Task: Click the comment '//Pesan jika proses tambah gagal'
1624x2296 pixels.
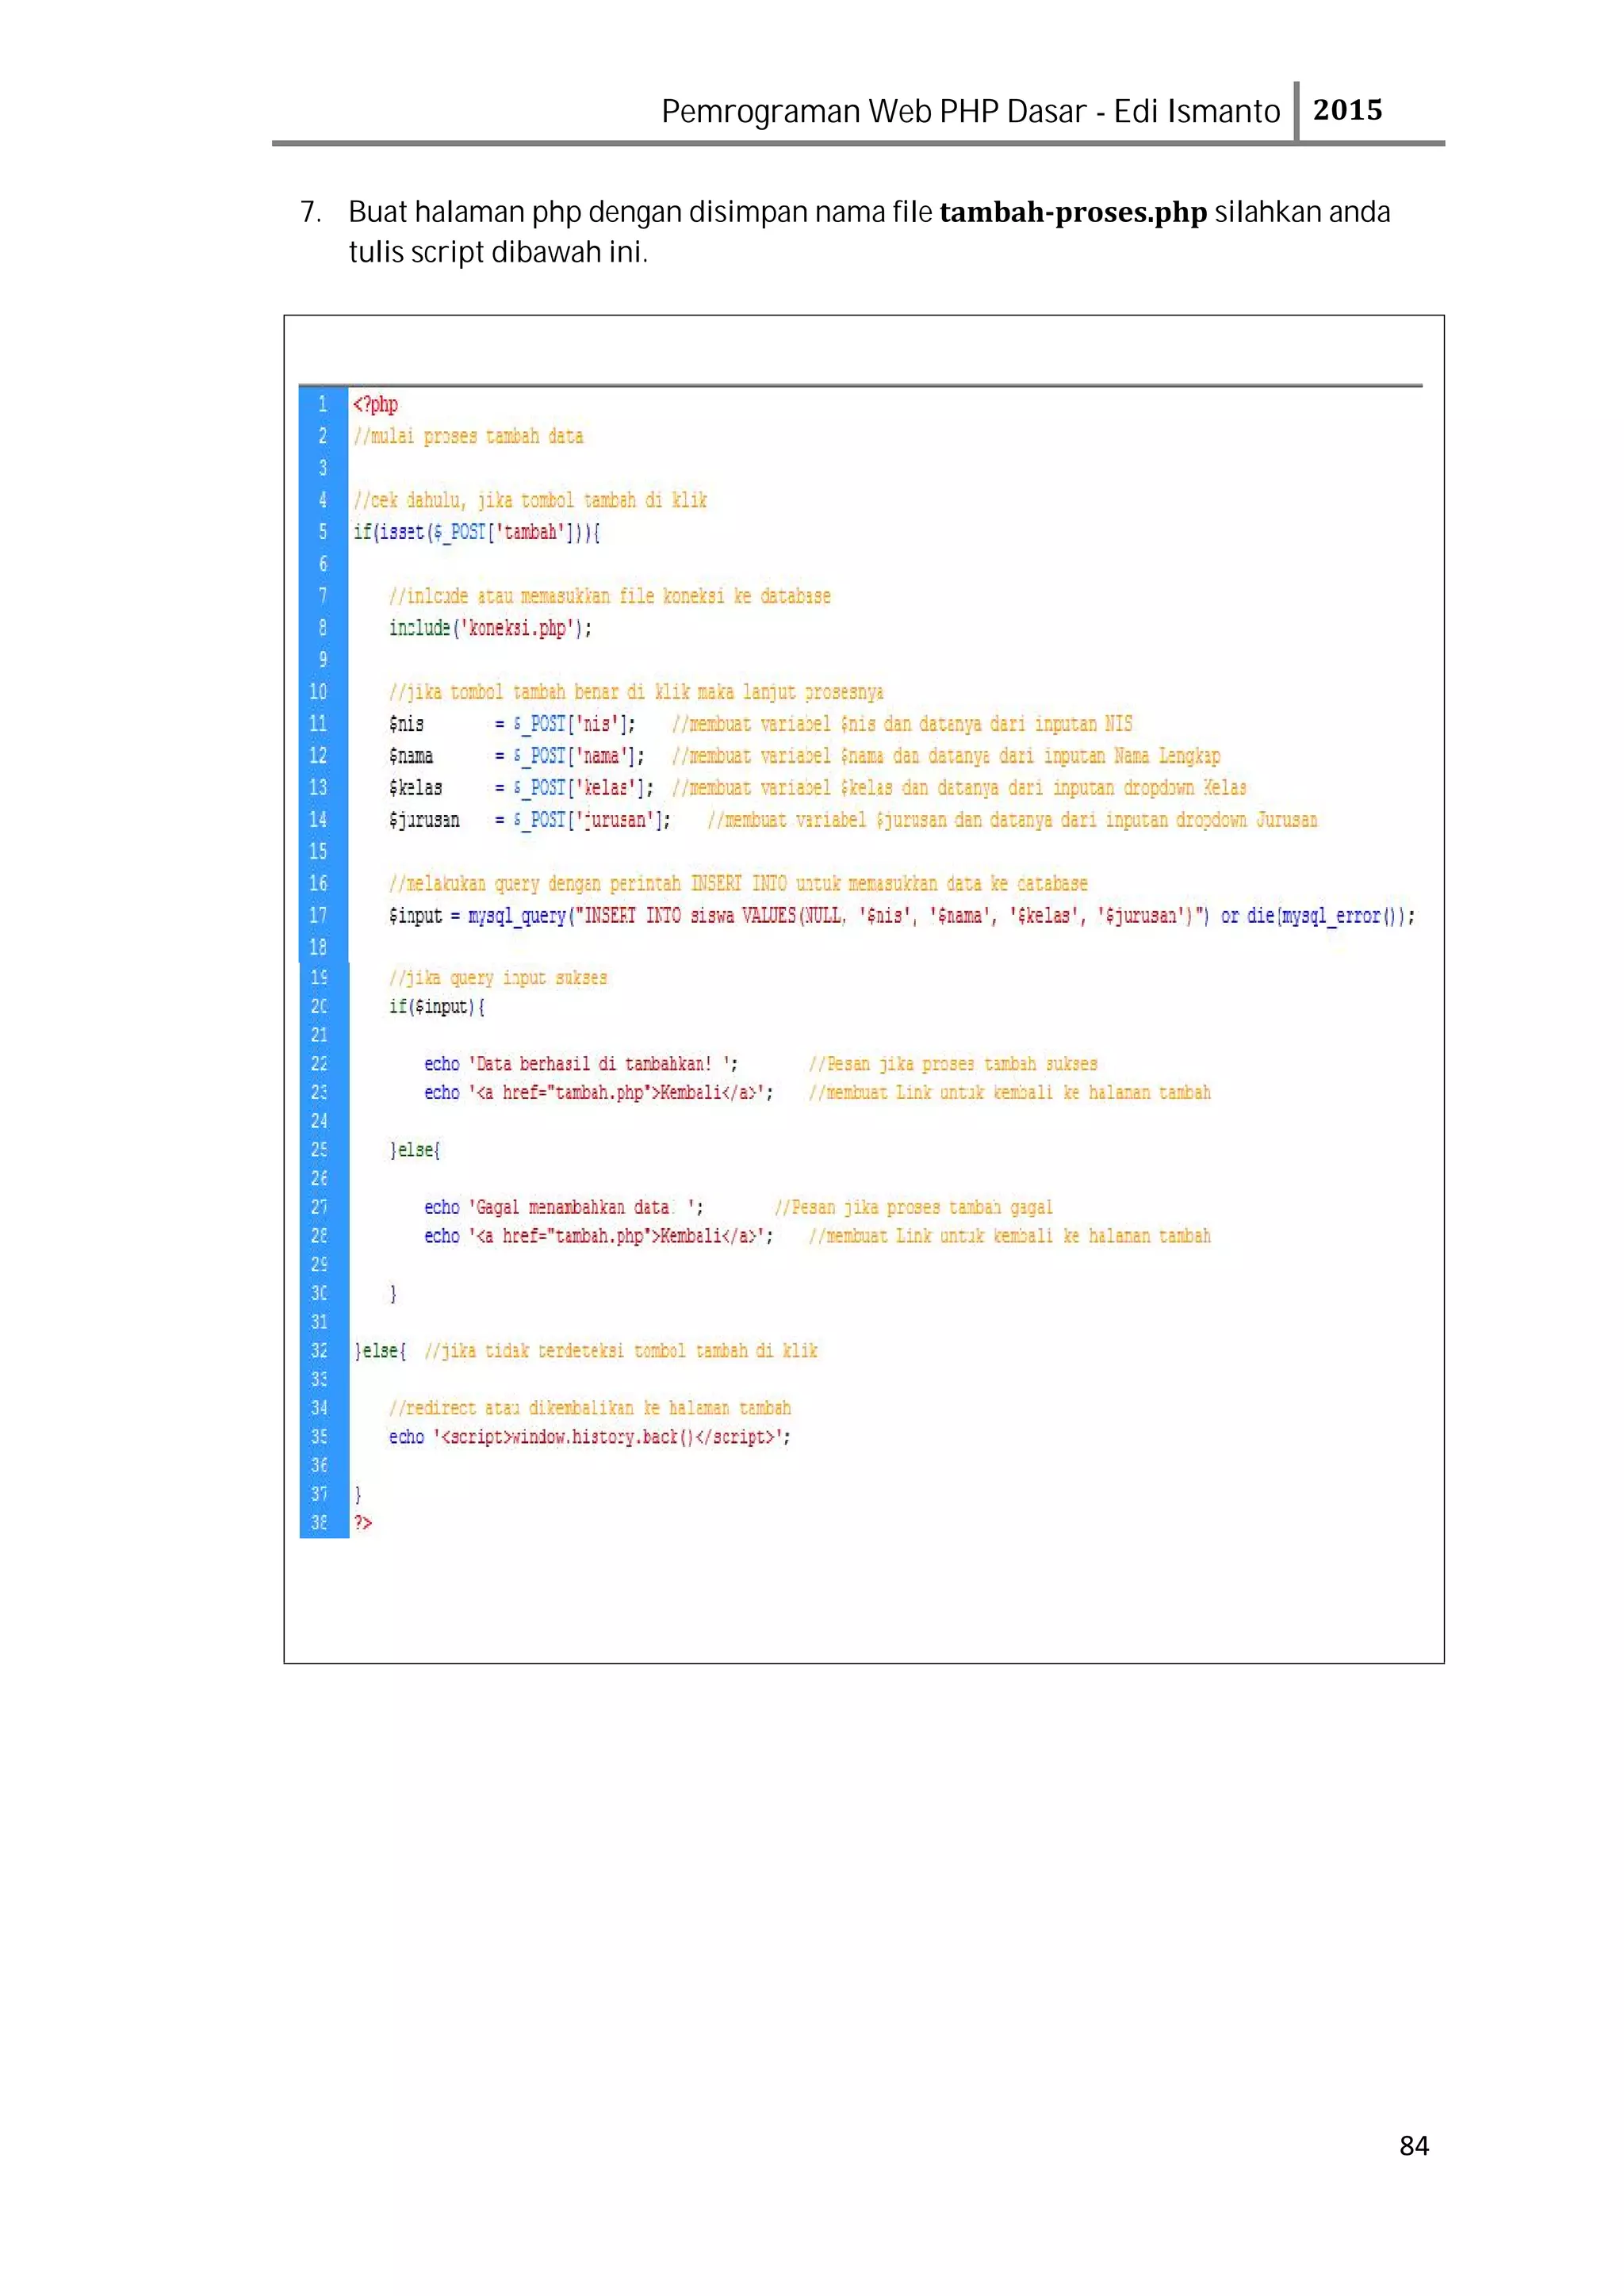Action: pyautogui.click(x=914, y=1208)
